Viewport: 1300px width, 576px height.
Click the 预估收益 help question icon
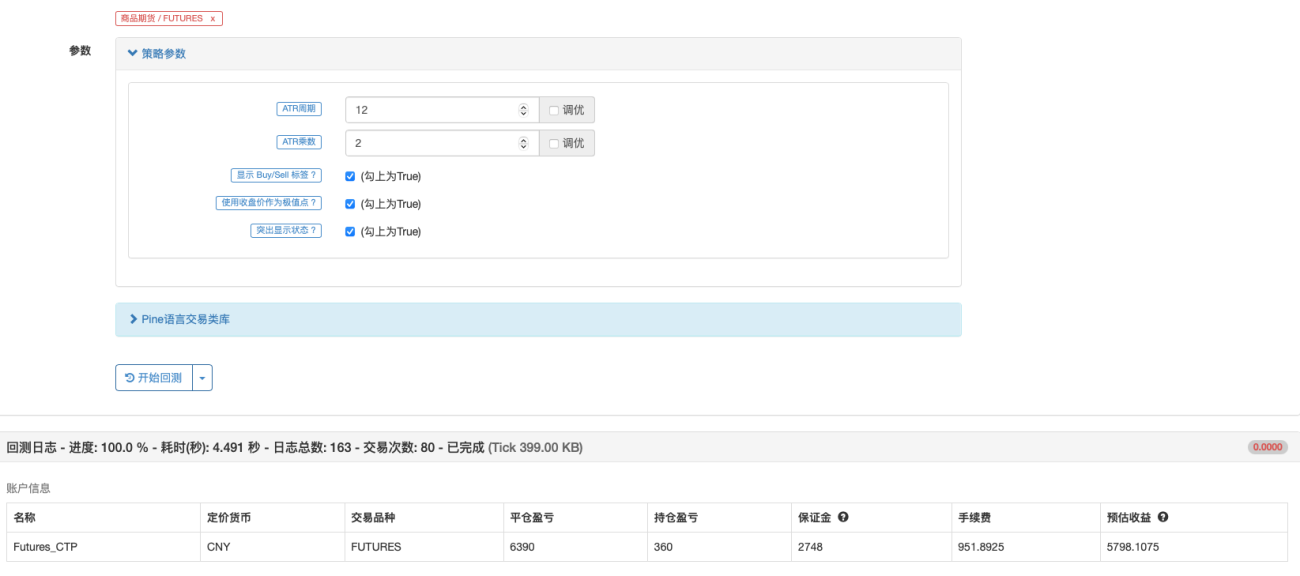[x=1164, y=517]
